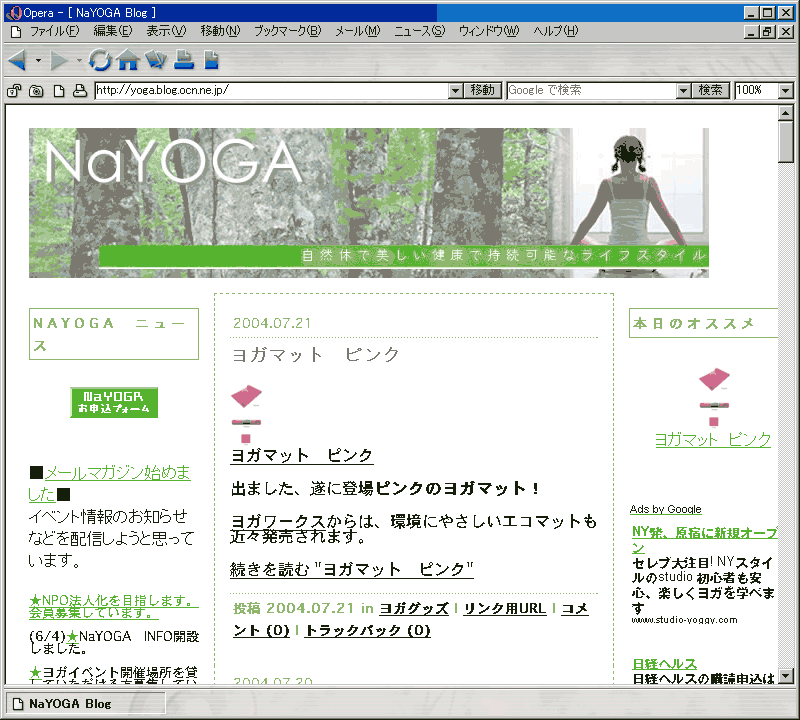Restore the inner document window button
This screenshot has width=800, height=720.
(x=767, y=32)
